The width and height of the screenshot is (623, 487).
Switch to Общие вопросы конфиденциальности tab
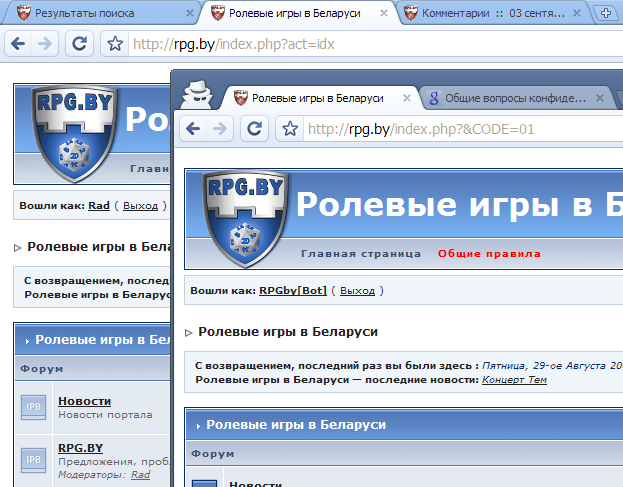point(517,98)
